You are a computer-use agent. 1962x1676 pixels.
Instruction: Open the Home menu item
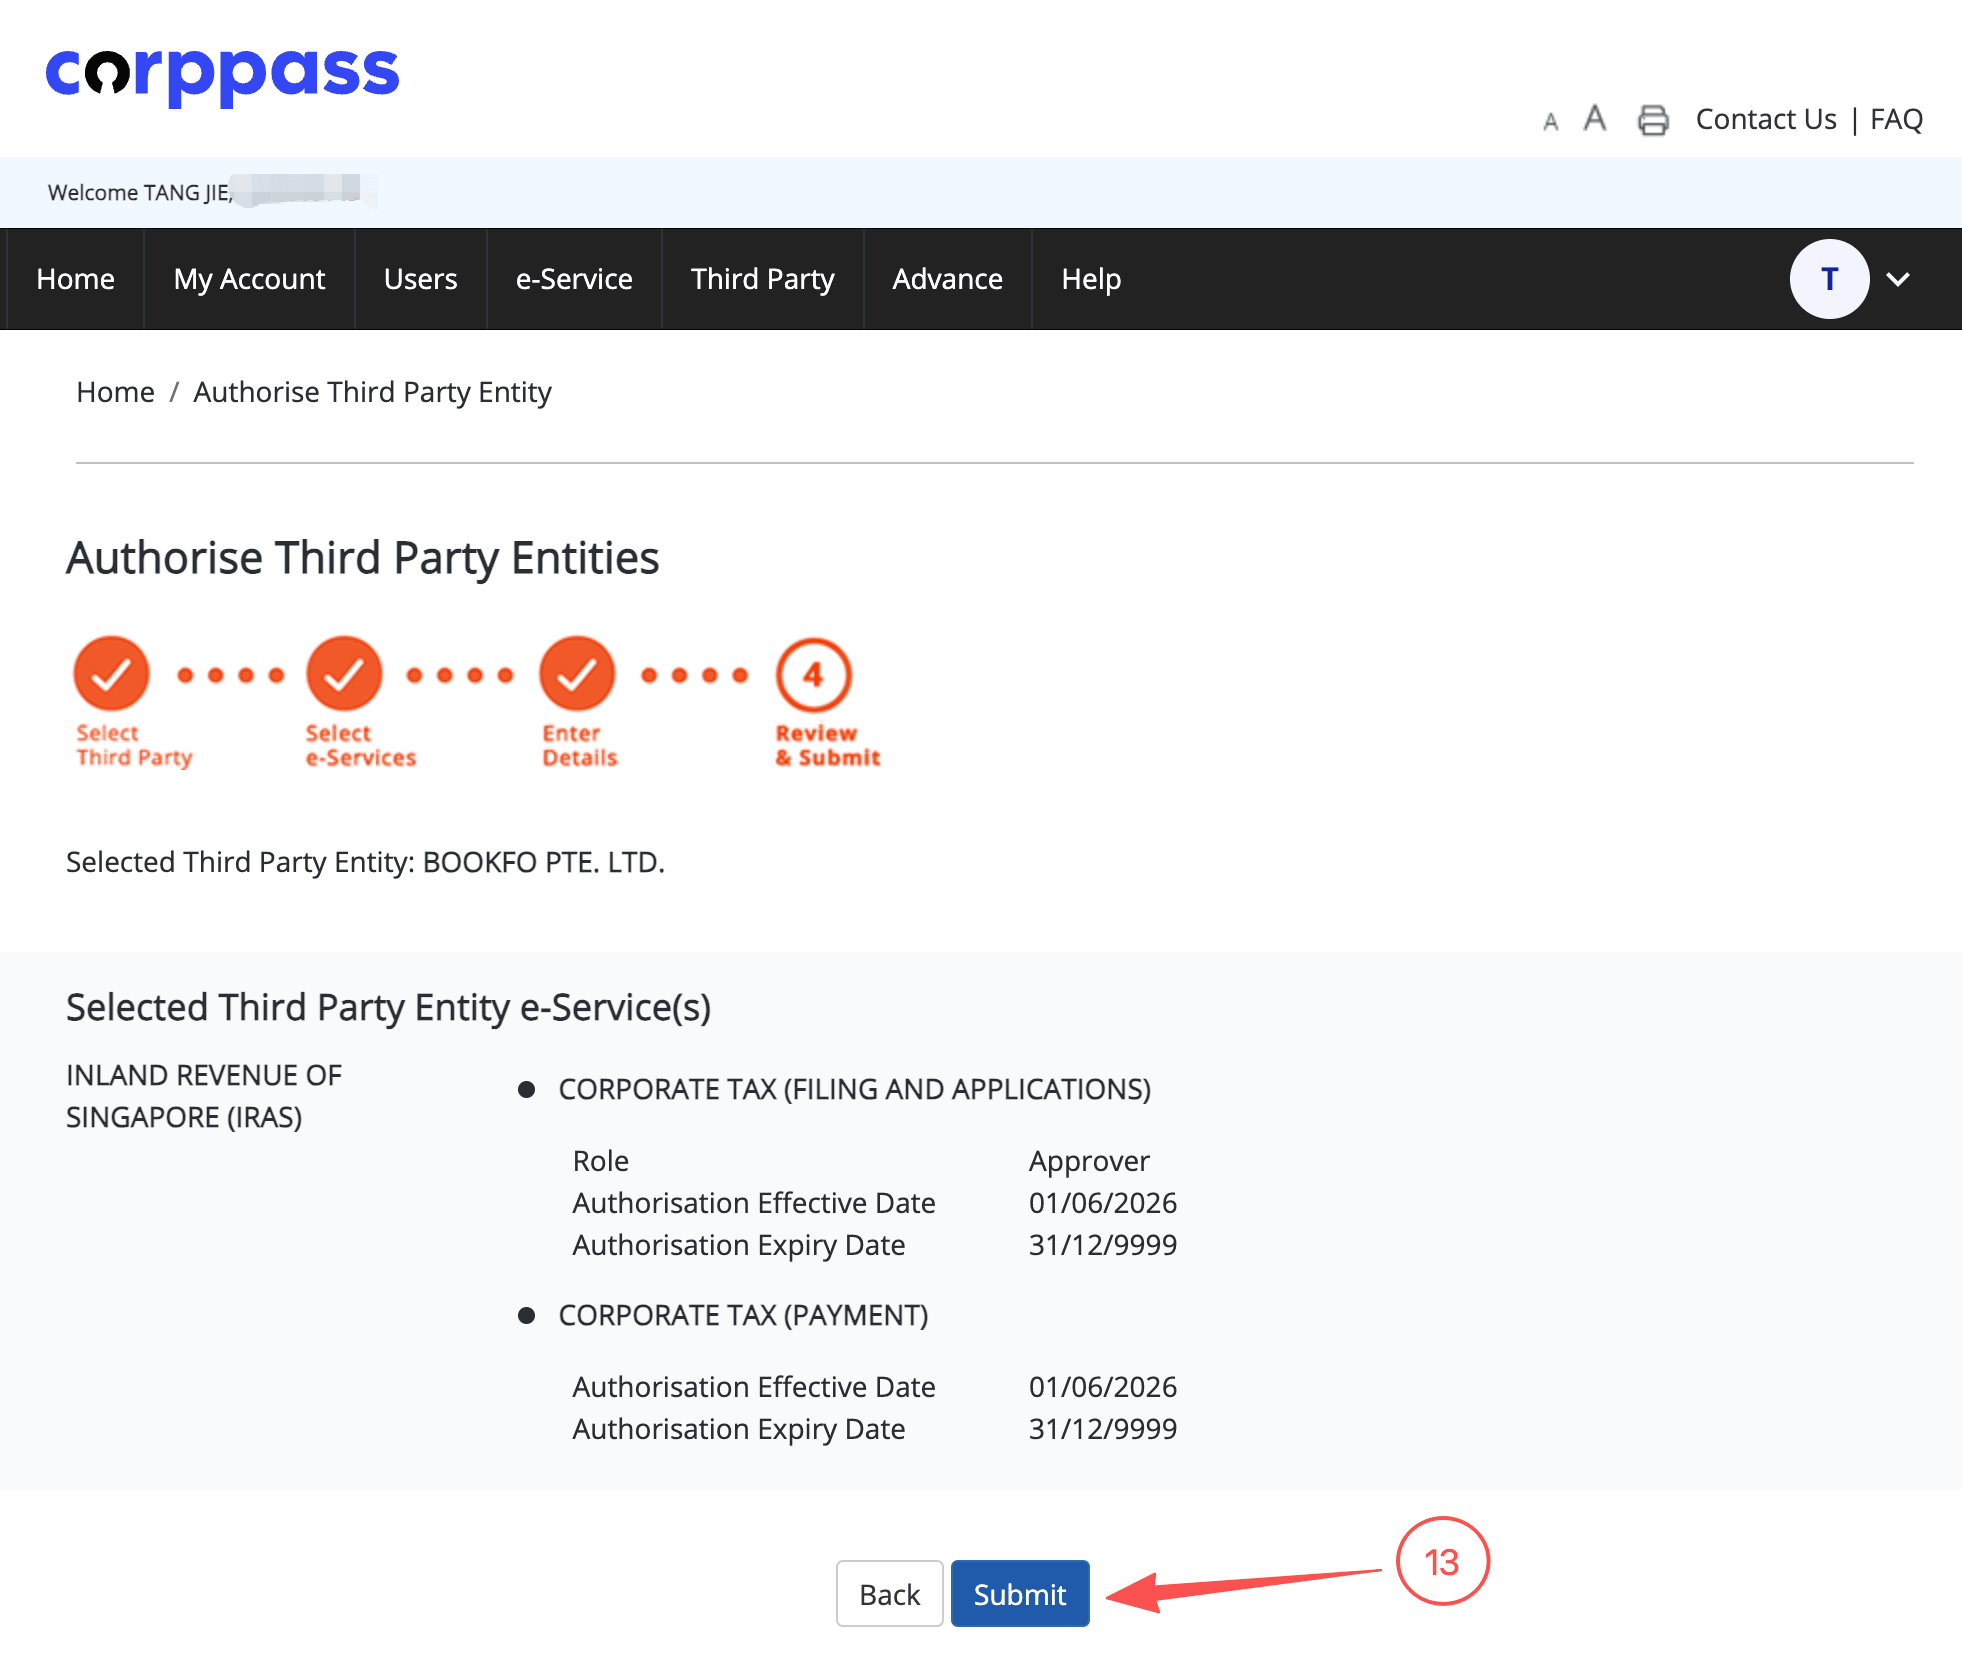(75, 279)
